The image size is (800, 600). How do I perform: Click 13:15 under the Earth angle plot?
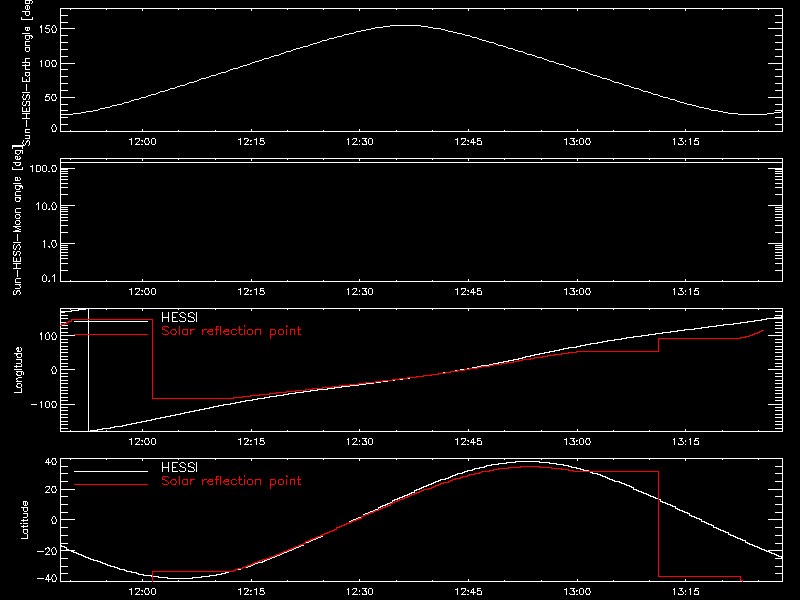coord(686,142)
